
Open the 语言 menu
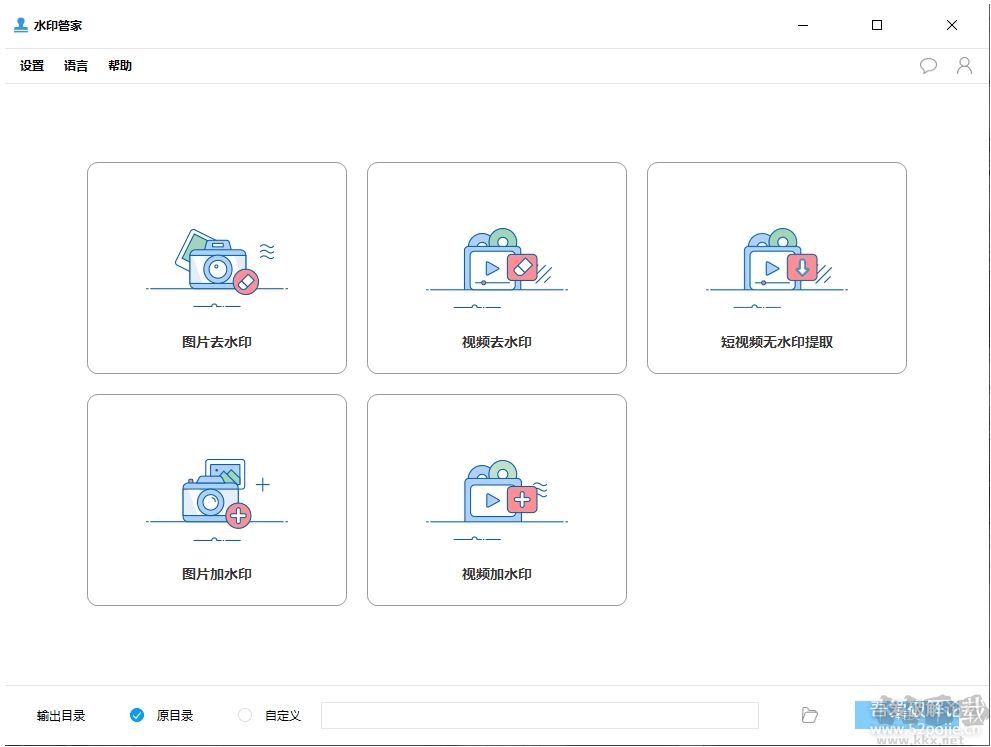[x=76, y=65]
